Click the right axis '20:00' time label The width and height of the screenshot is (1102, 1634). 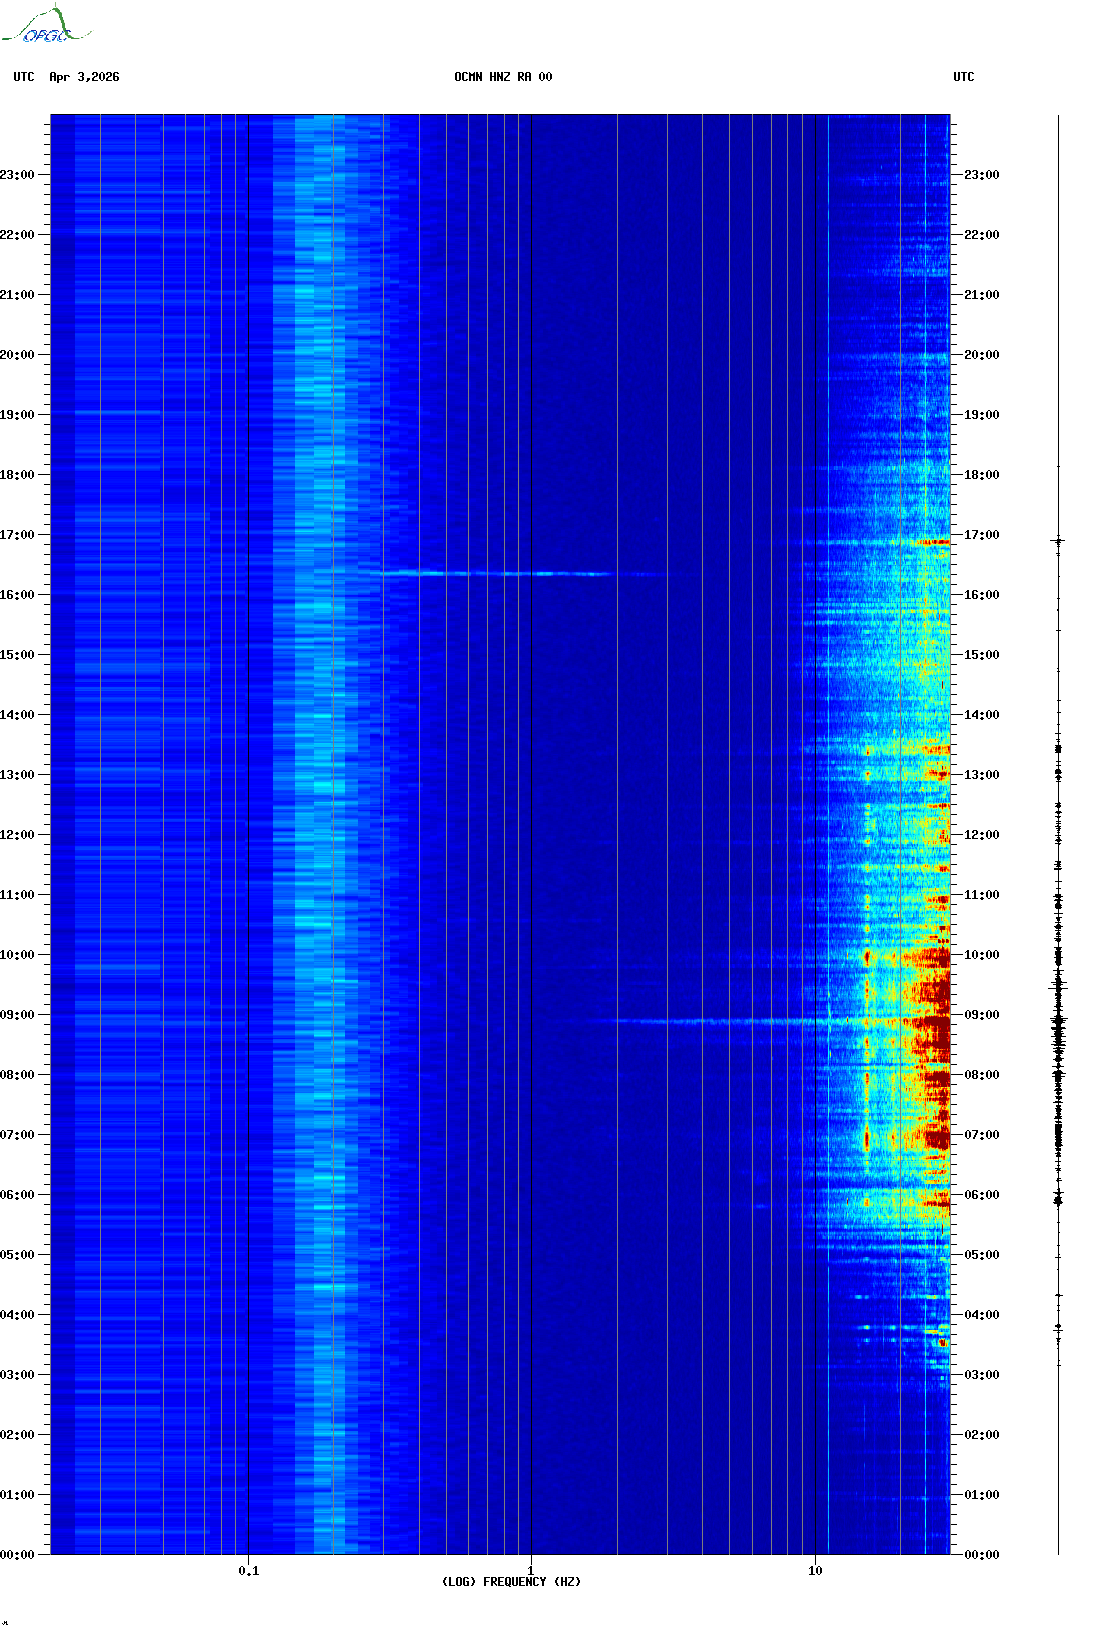point(981,355)
